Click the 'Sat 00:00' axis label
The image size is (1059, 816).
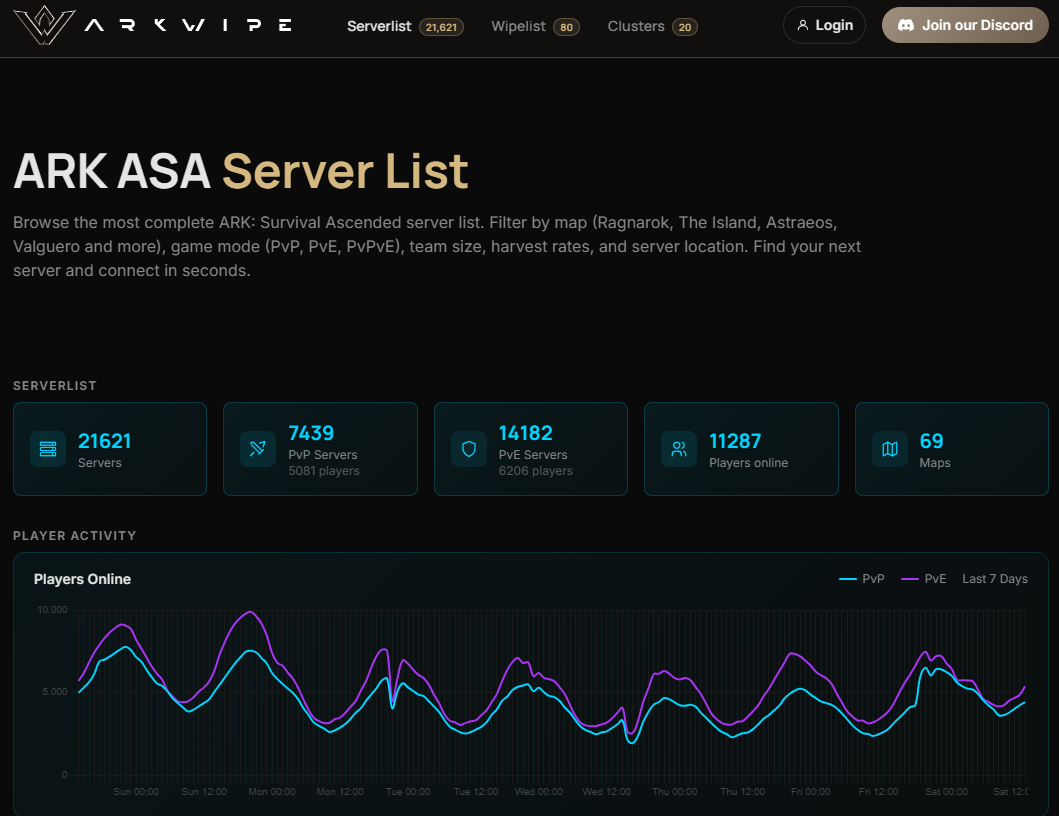[946, 792]
